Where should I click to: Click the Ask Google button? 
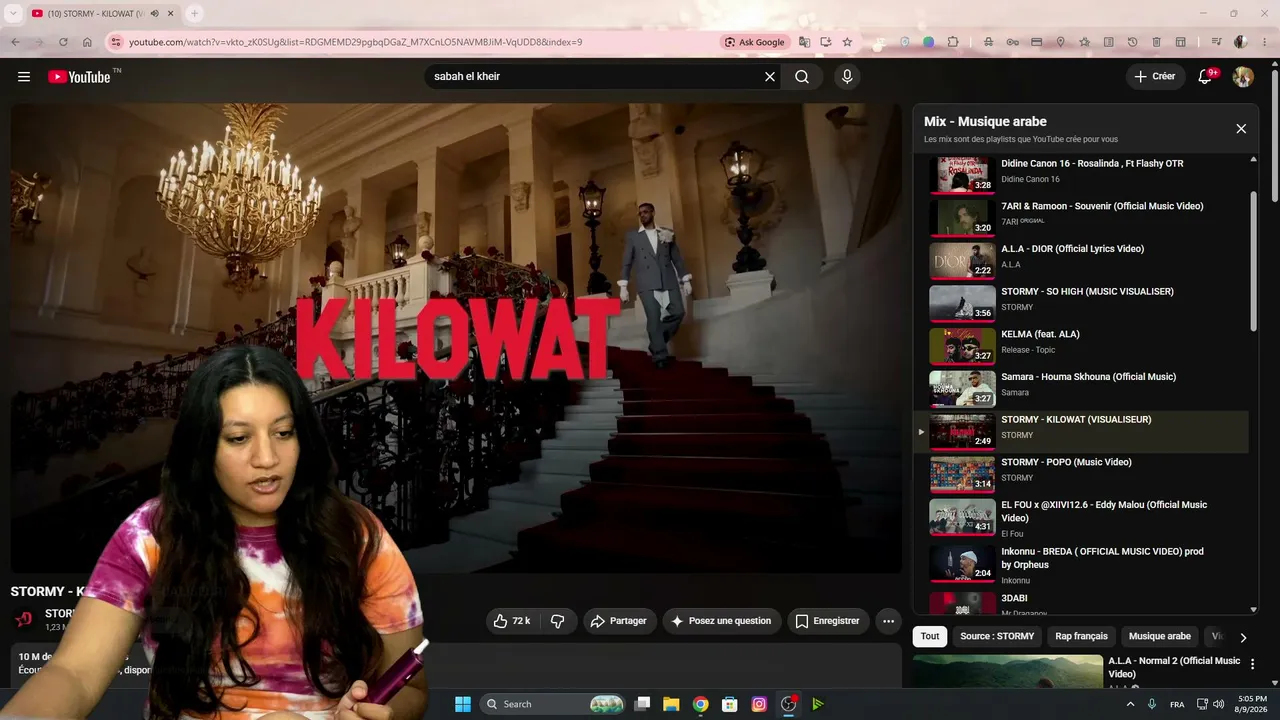(755, 42)
